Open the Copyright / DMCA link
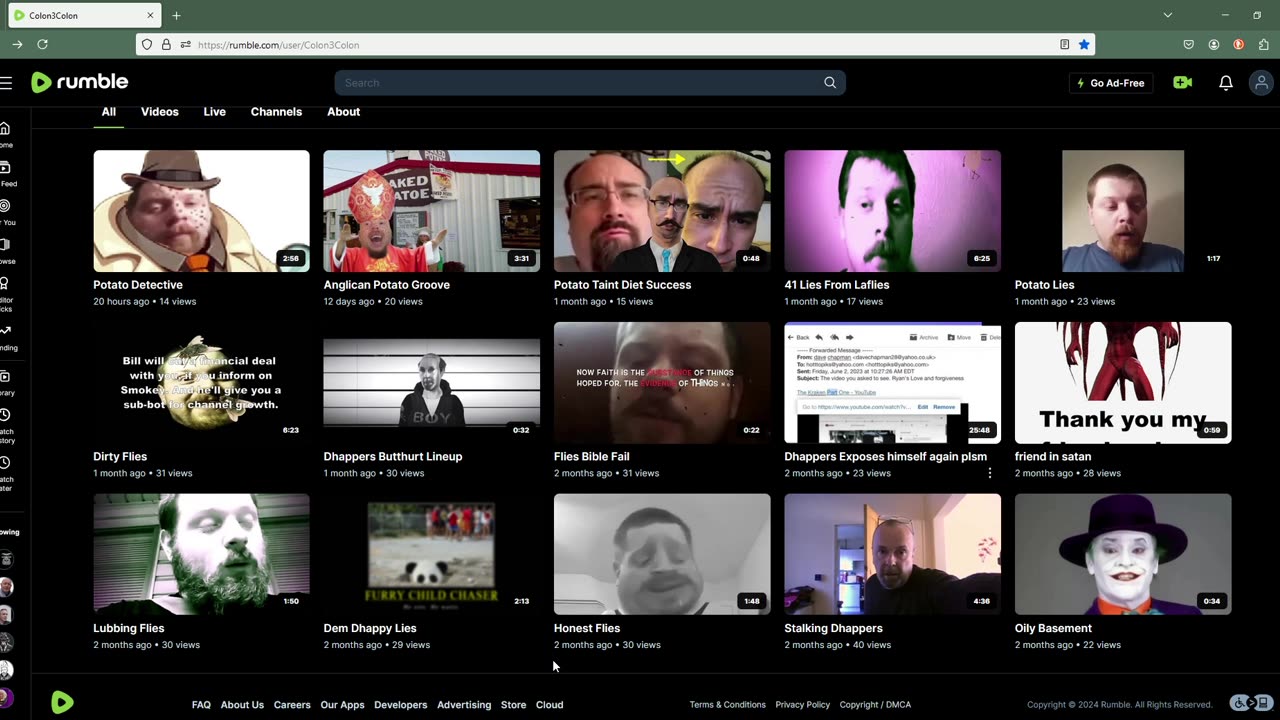 tap(875, 705)
